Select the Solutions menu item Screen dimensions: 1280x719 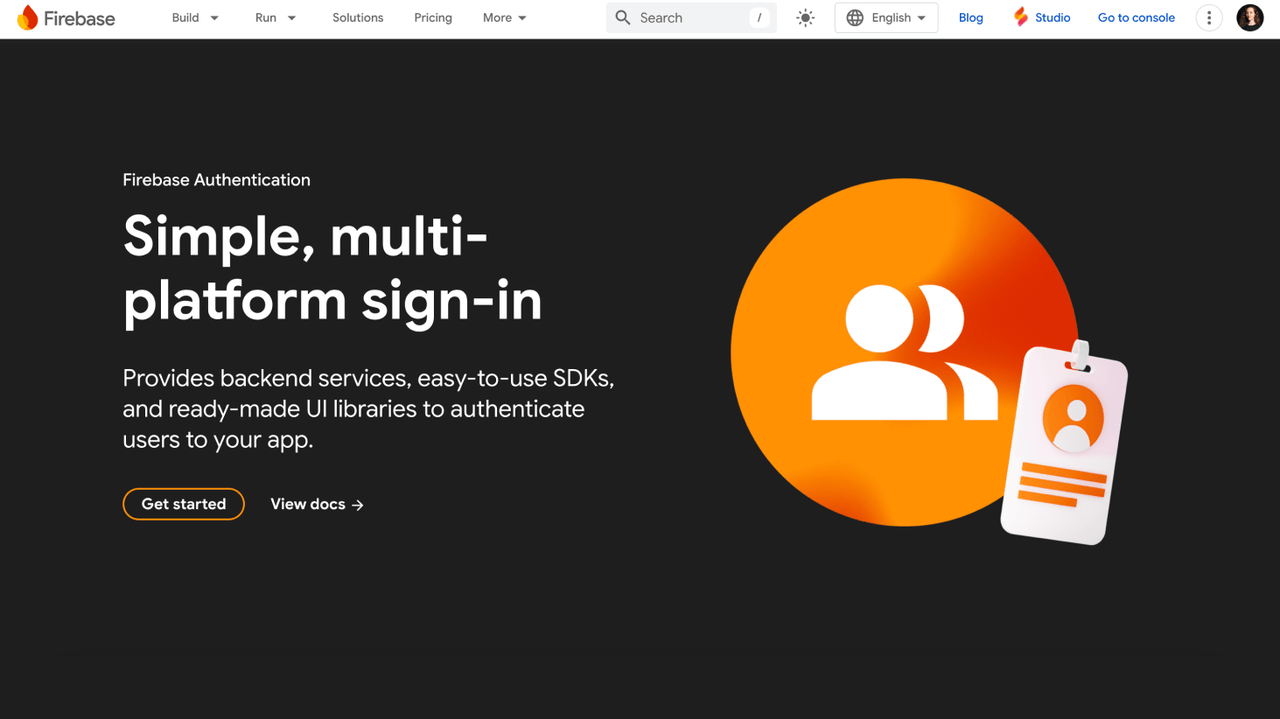coord(357,17)
